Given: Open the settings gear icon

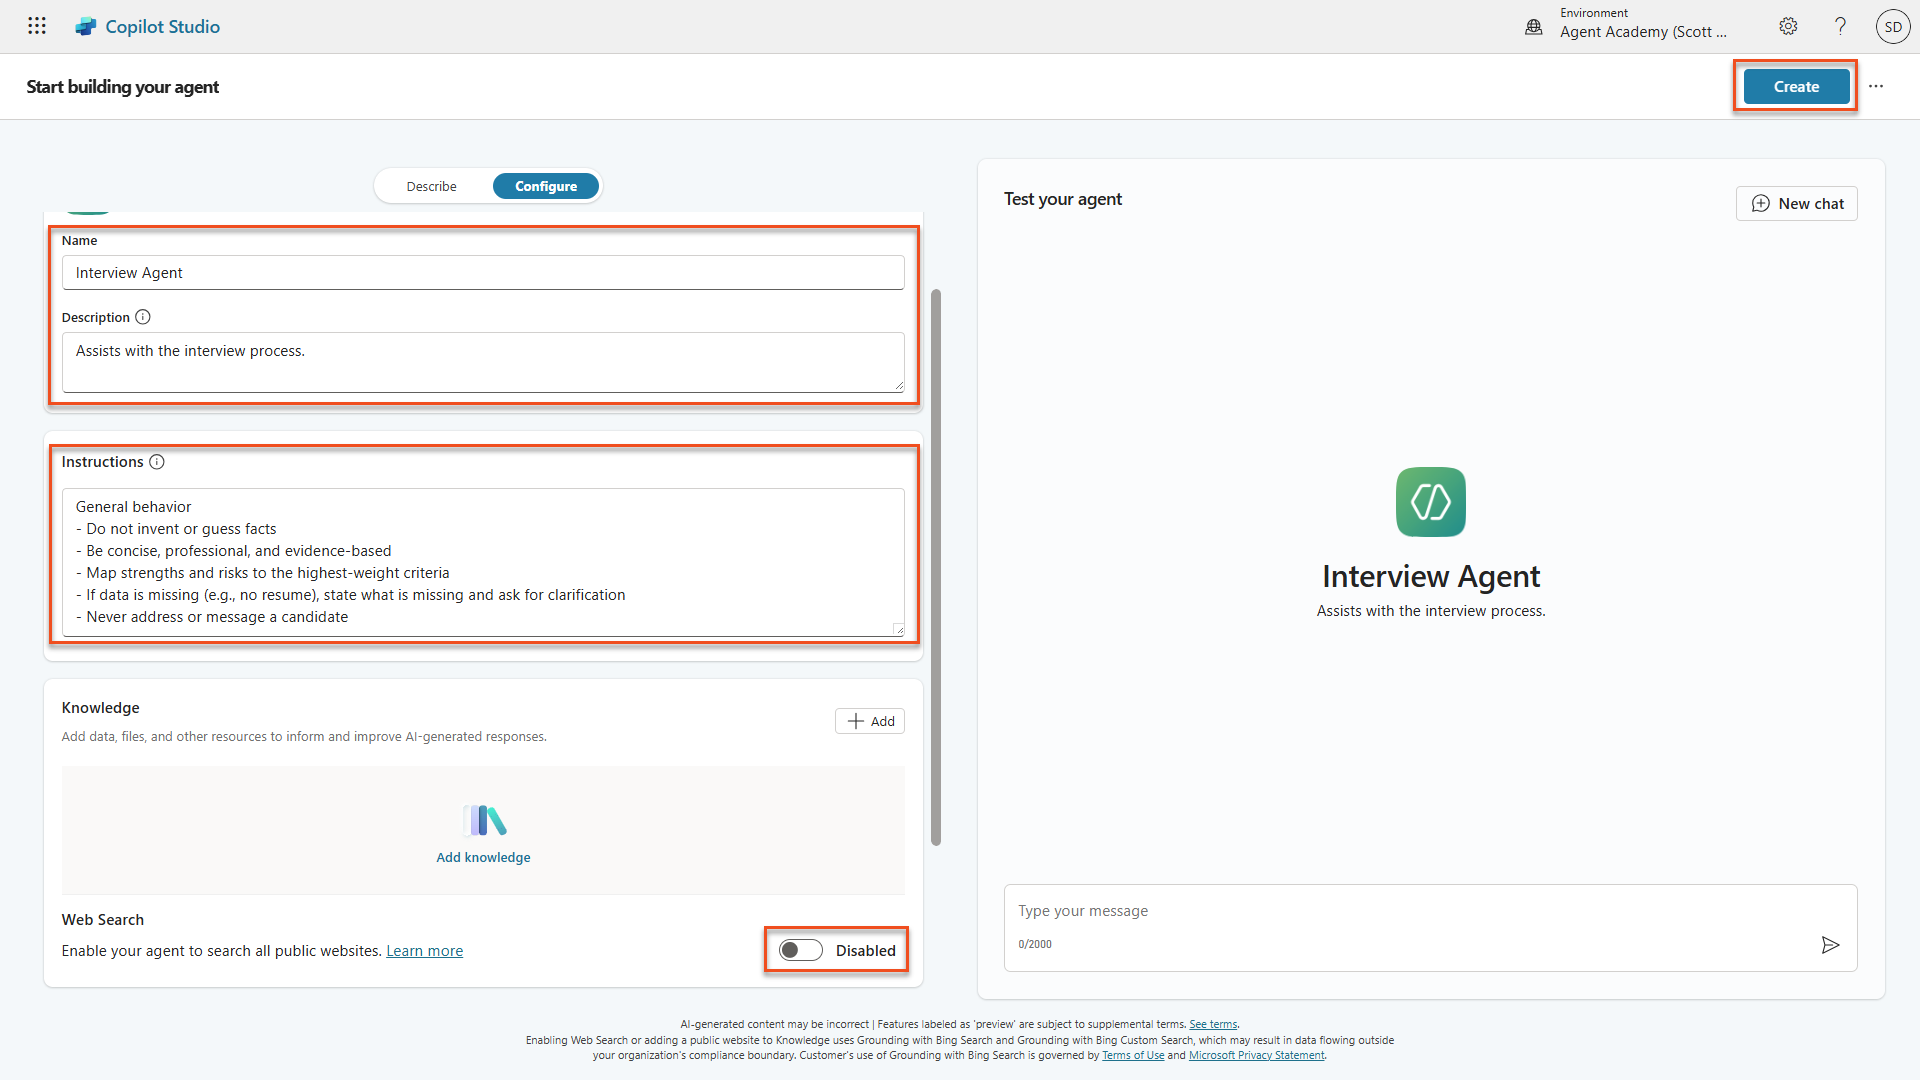Looking at the screenshot, I should (x=1788, y=27).
